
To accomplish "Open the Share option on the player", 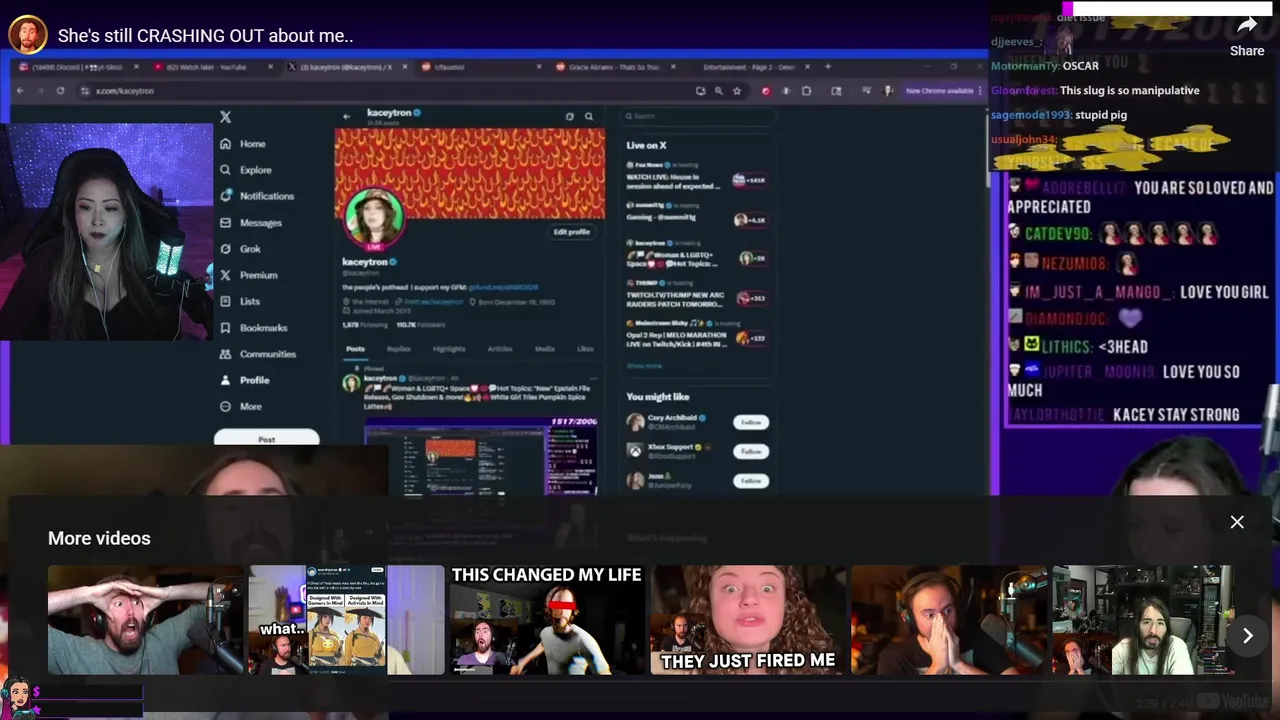I will click(1246, 35).
